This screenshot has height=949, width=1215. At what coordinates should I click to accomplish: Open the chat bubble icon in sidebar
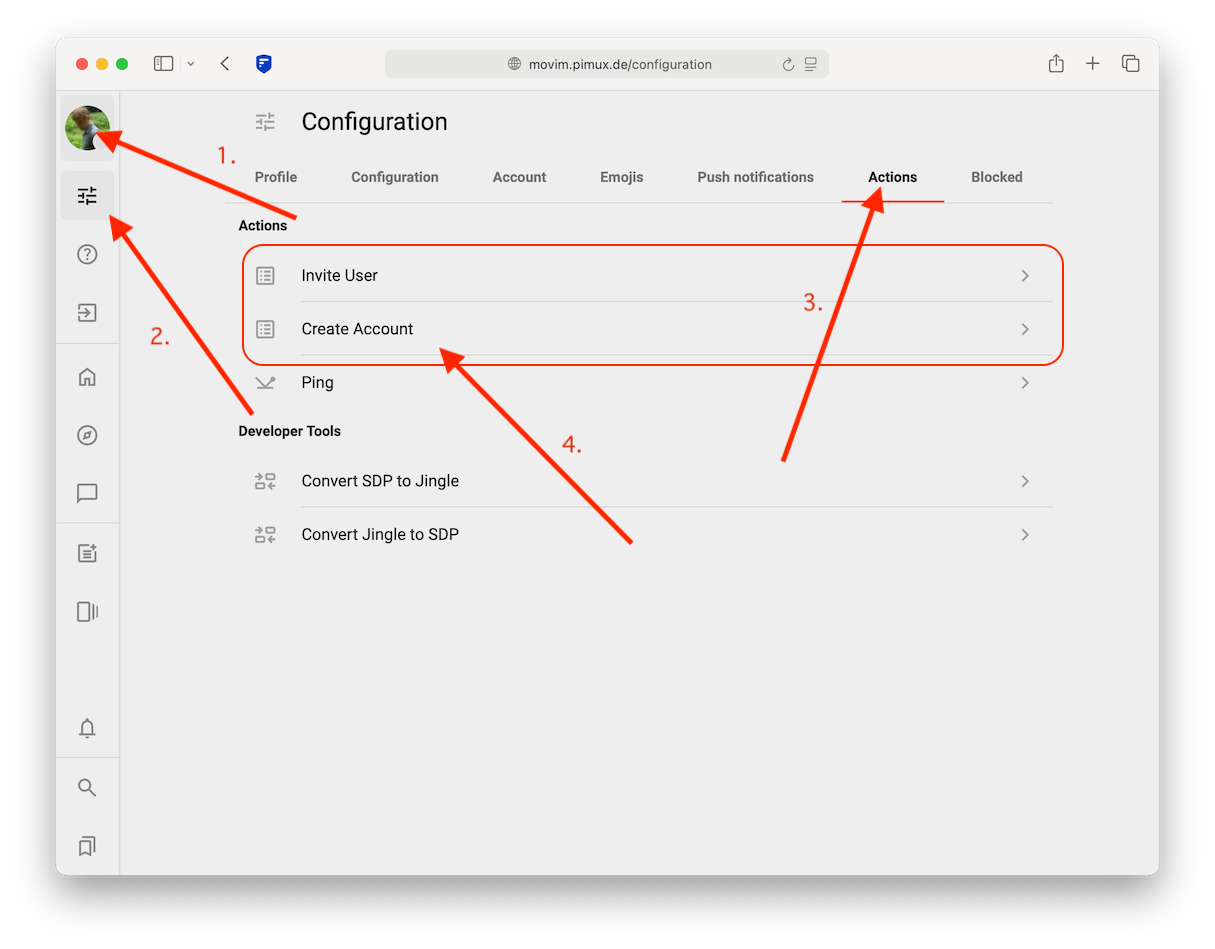87,493
